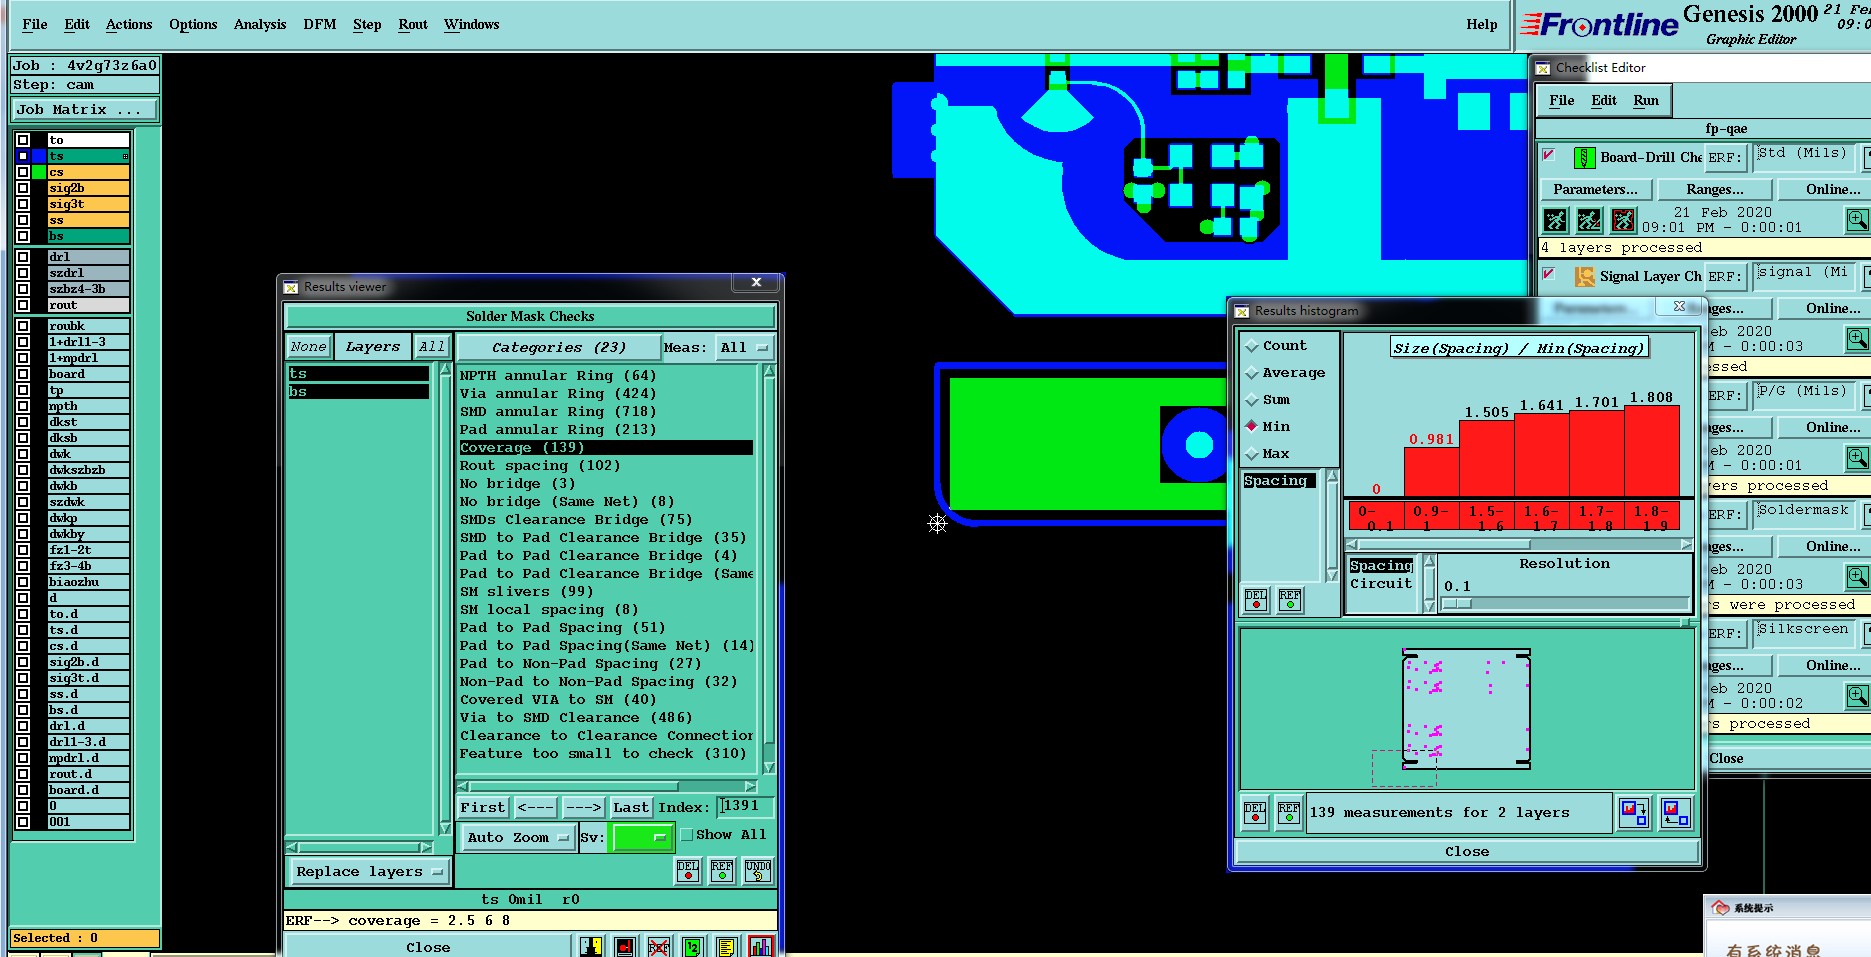Click the REF icon beside measurements count in histogram
The height and width of the screenshot is (957, 1871).
click(1289, 812)
